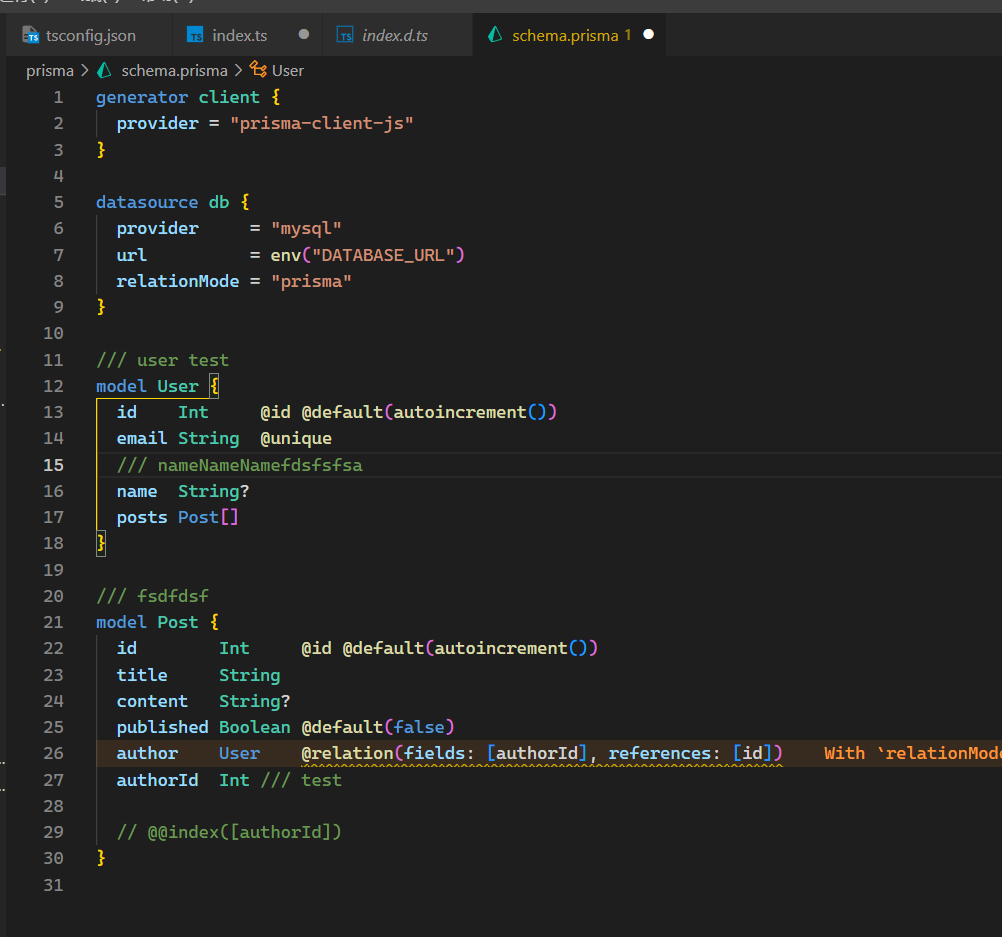Open the schema.prisma breadcrumb dropdown

pos(174,70)
